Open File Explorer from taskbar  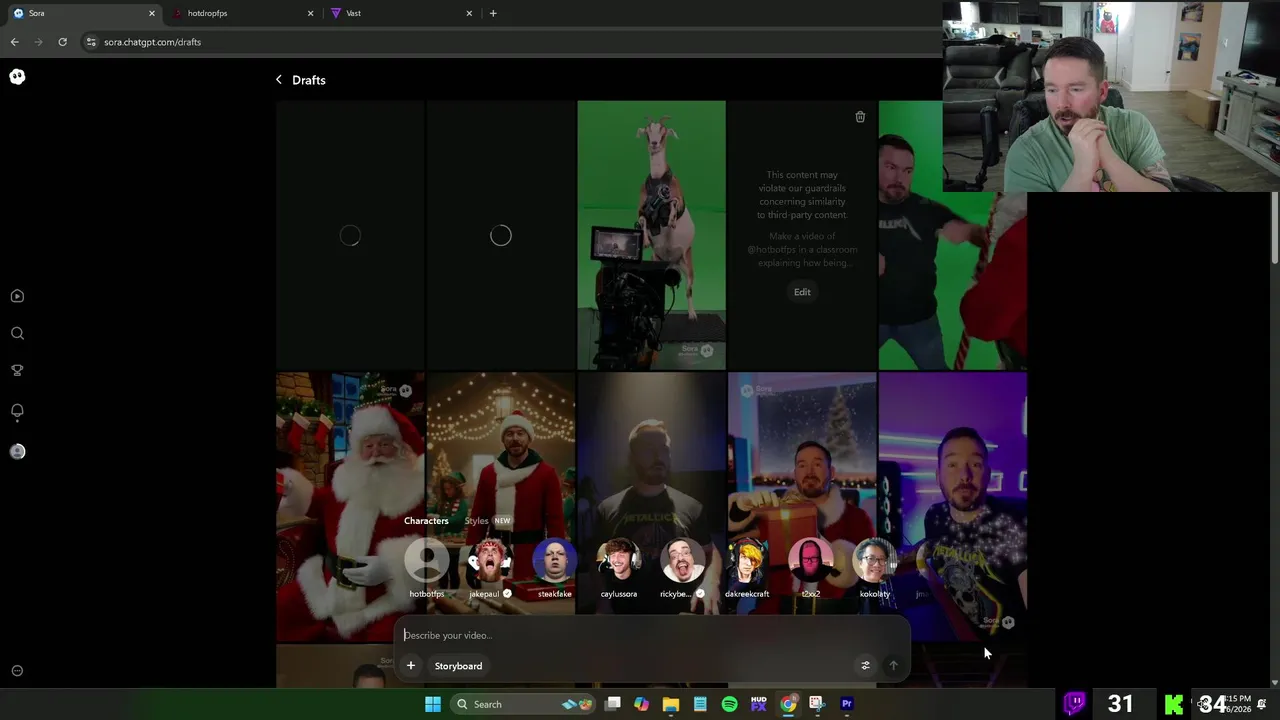(671, 704)
